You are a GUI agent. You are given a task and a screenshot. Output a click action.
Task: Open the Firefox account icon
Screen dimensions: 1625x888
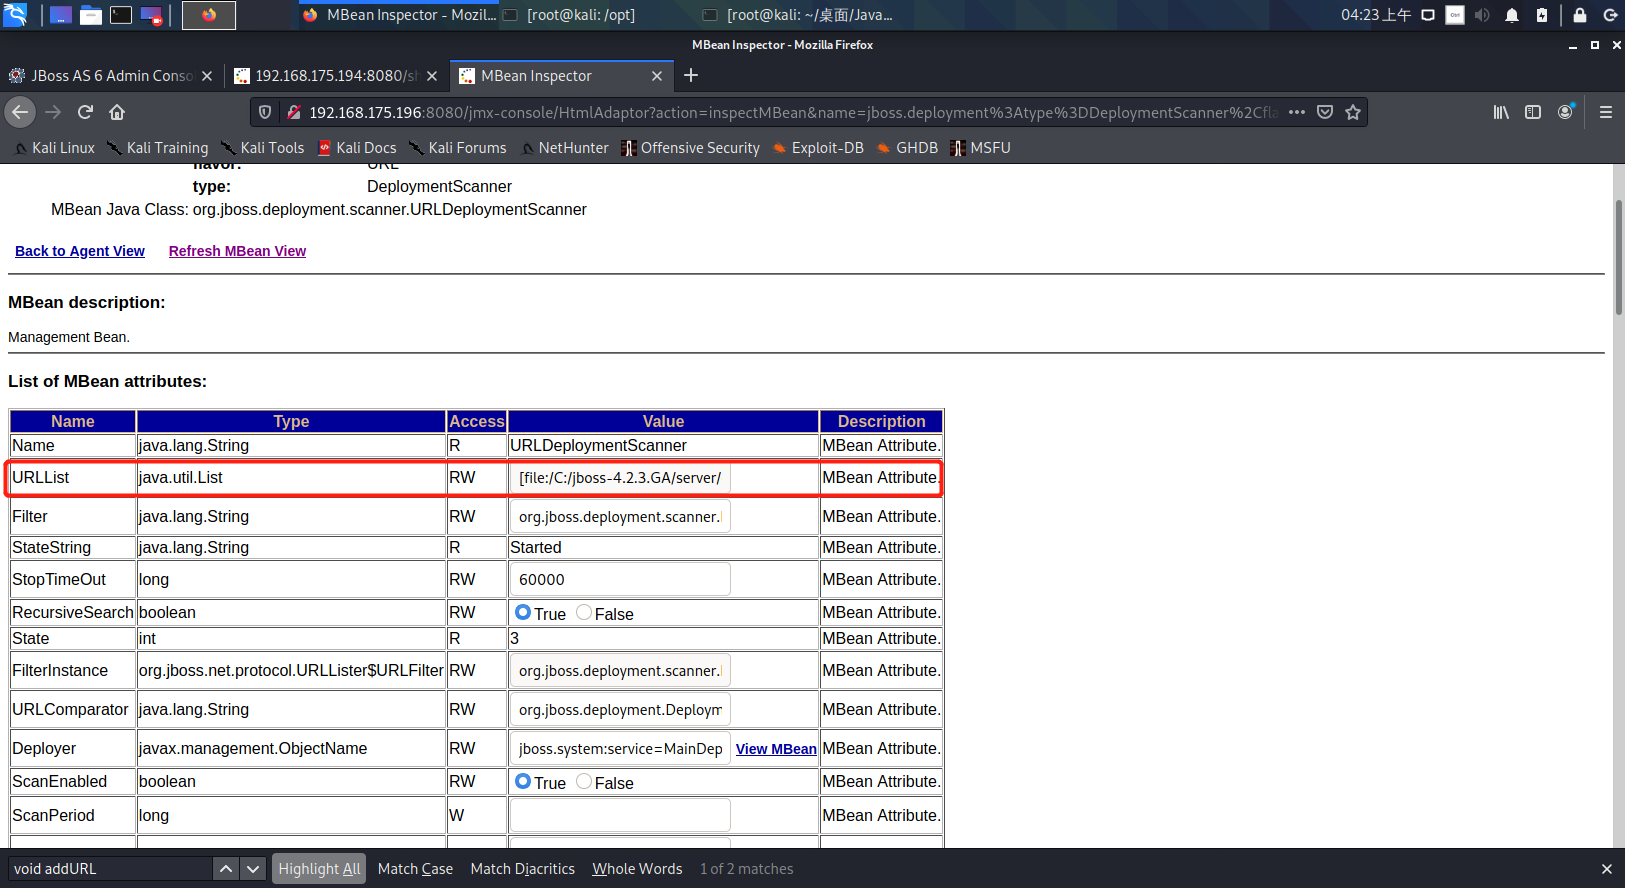coord(1566,112)
